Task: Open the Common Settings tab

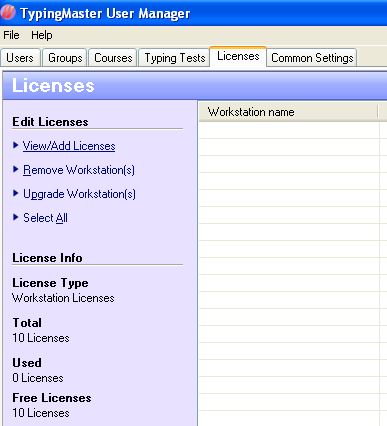Action: [312, 58]
